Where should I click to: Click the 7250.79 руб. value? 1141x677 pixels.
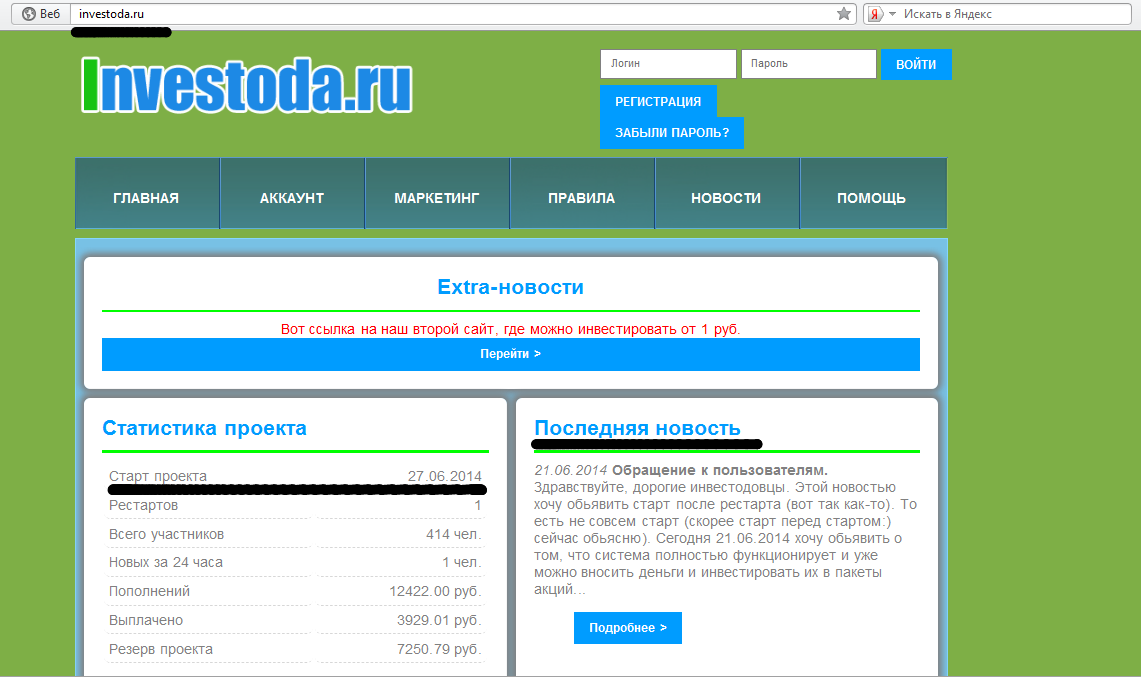(439, 649)
